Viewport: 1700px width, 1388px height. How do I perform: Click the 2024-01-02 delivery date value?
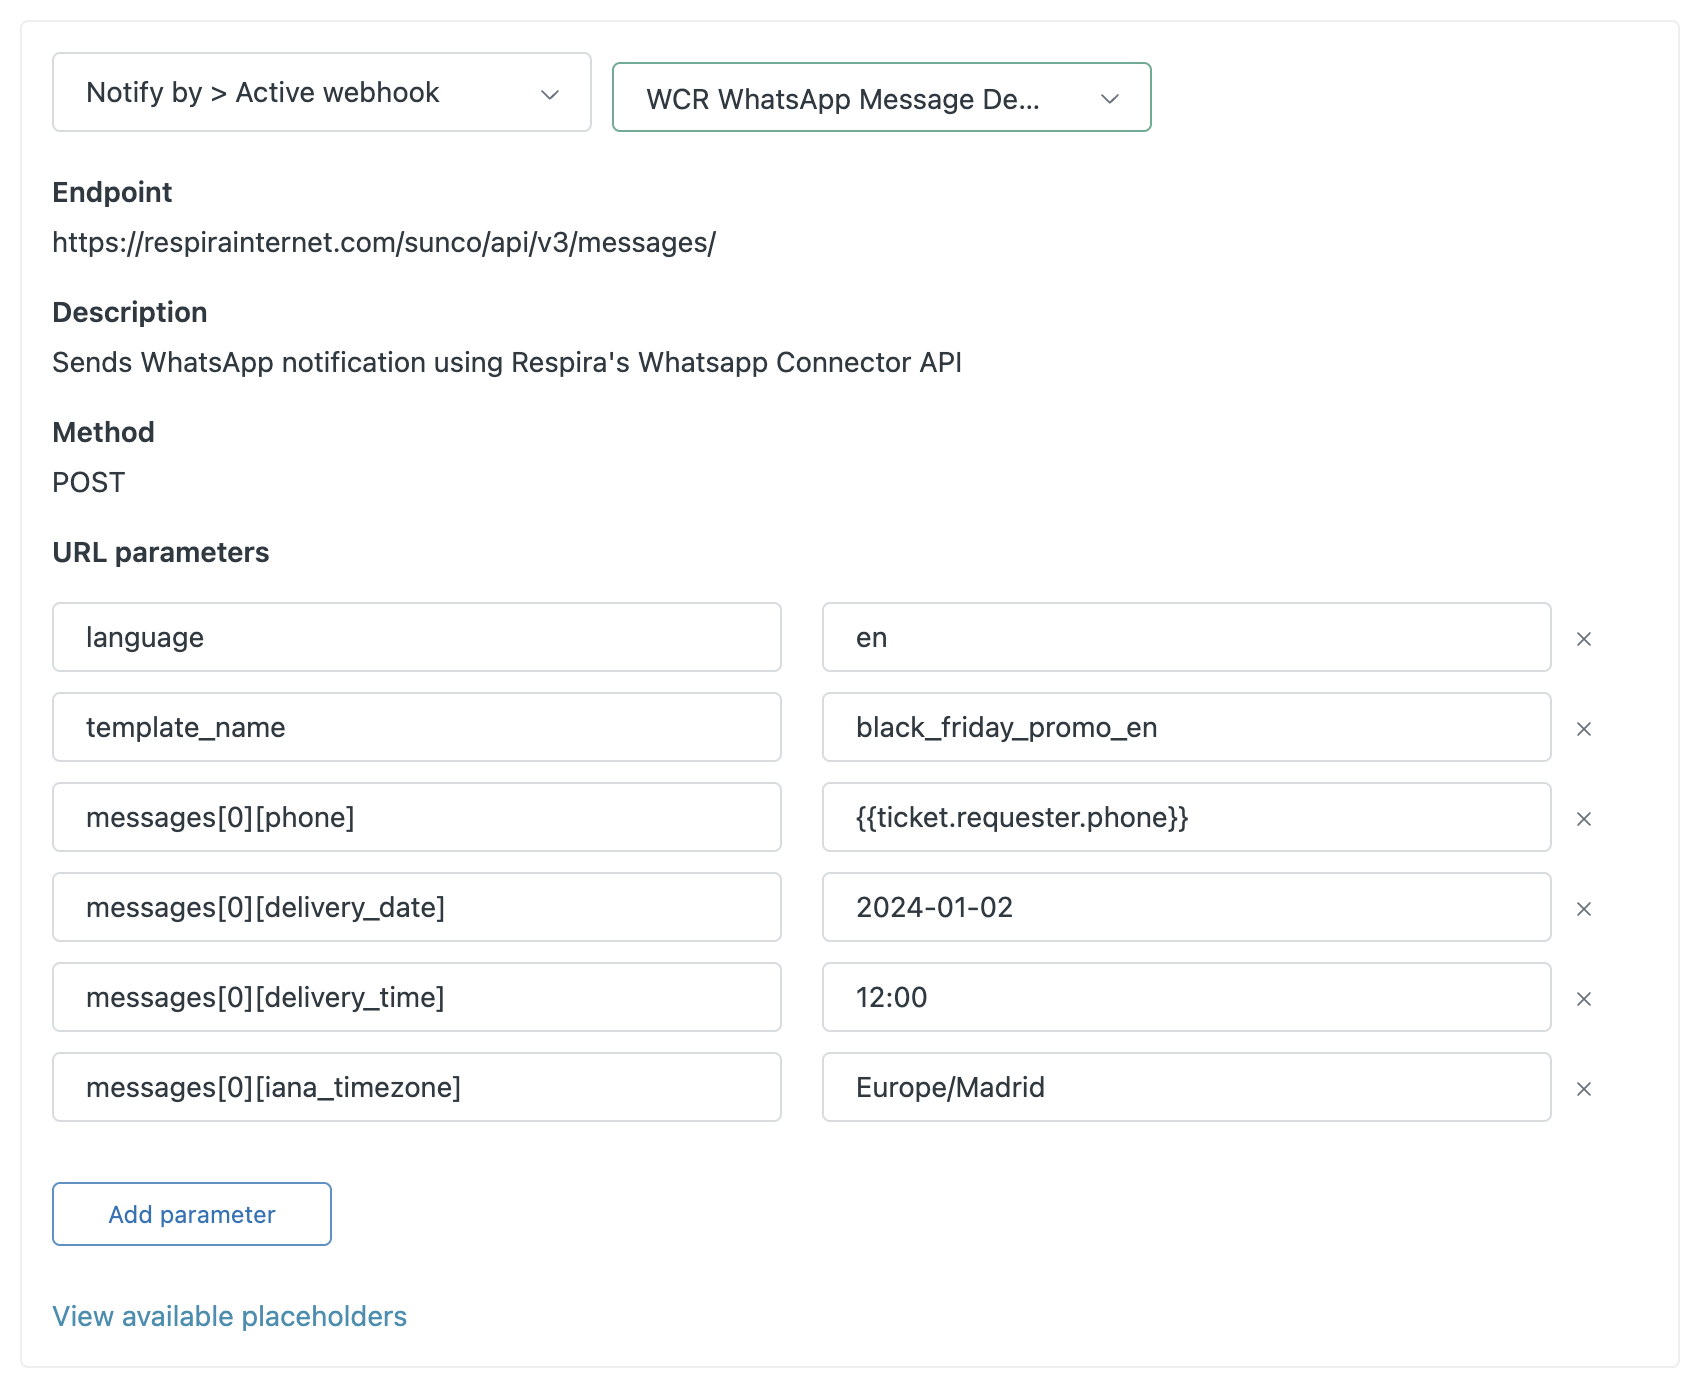1186,907
